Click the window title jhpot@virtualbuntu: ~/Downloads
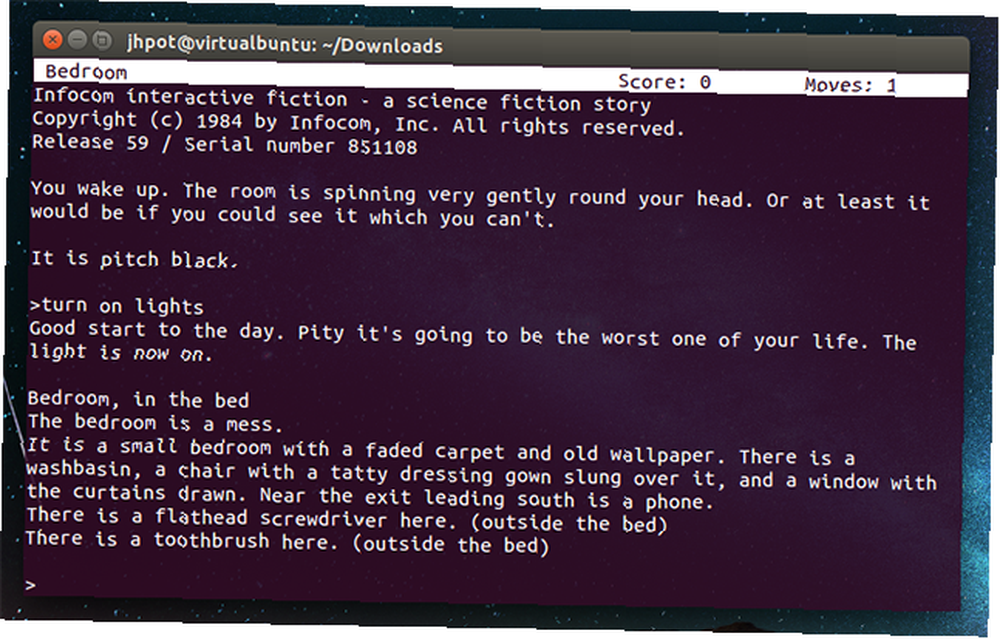Image resolution: width=1000 pixels, height=639 pixels. pyautogui.click(x=284, y=45)
